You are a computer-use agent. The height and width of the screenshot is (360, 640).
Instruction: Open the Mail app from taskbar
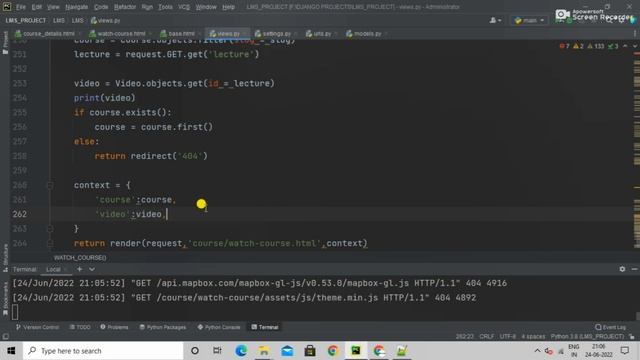click(x=287, y=351)
